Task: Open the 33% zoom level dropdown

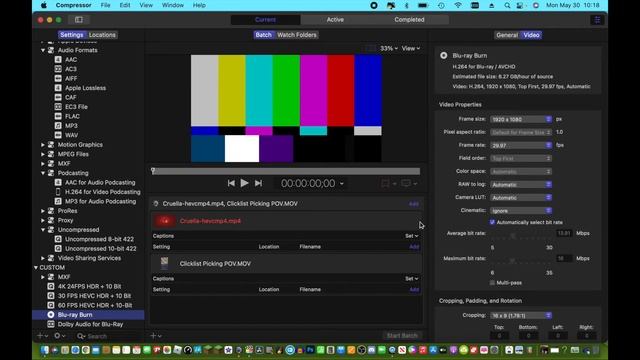Action: [x=389, y=48]
